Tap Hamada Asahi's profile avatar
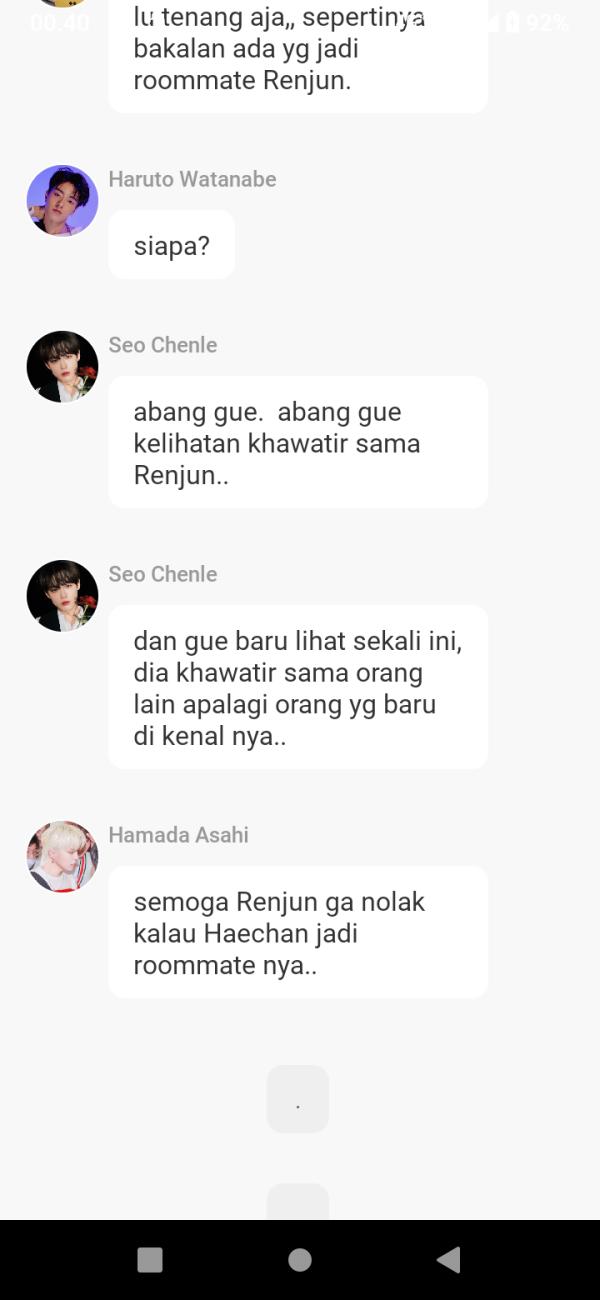Image resolution: width=600 pixels, height=1300 pixels. [x=62, y=857]
